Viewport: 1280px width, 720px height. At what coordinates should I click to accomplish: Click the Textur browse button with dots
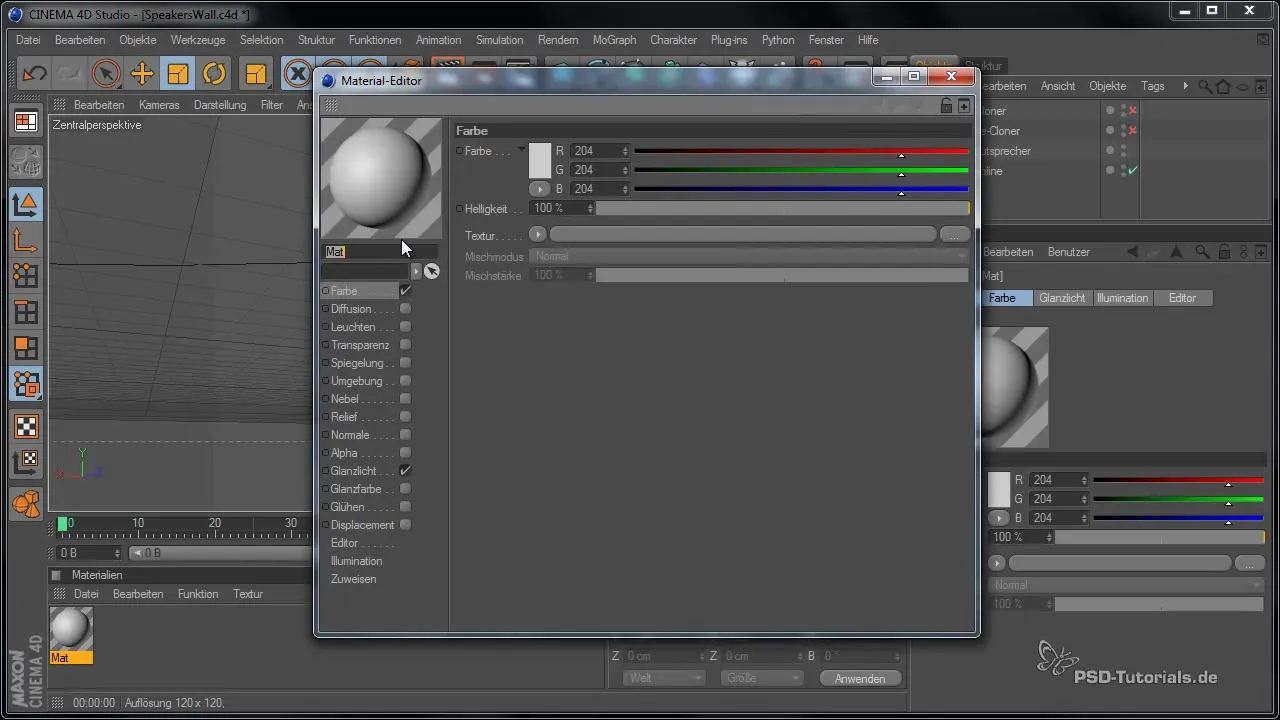pyautogui.click(x=954, y=234)
